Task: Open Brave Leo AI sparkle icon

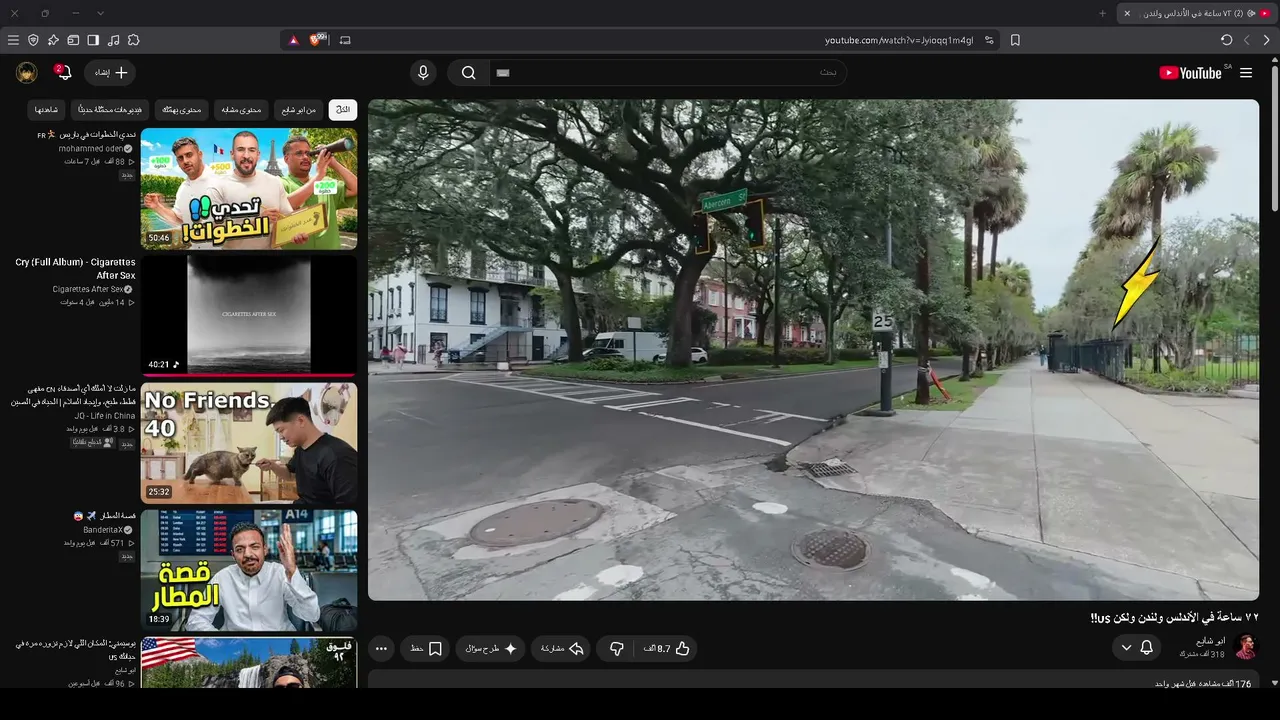Action: tap(53, 40)
